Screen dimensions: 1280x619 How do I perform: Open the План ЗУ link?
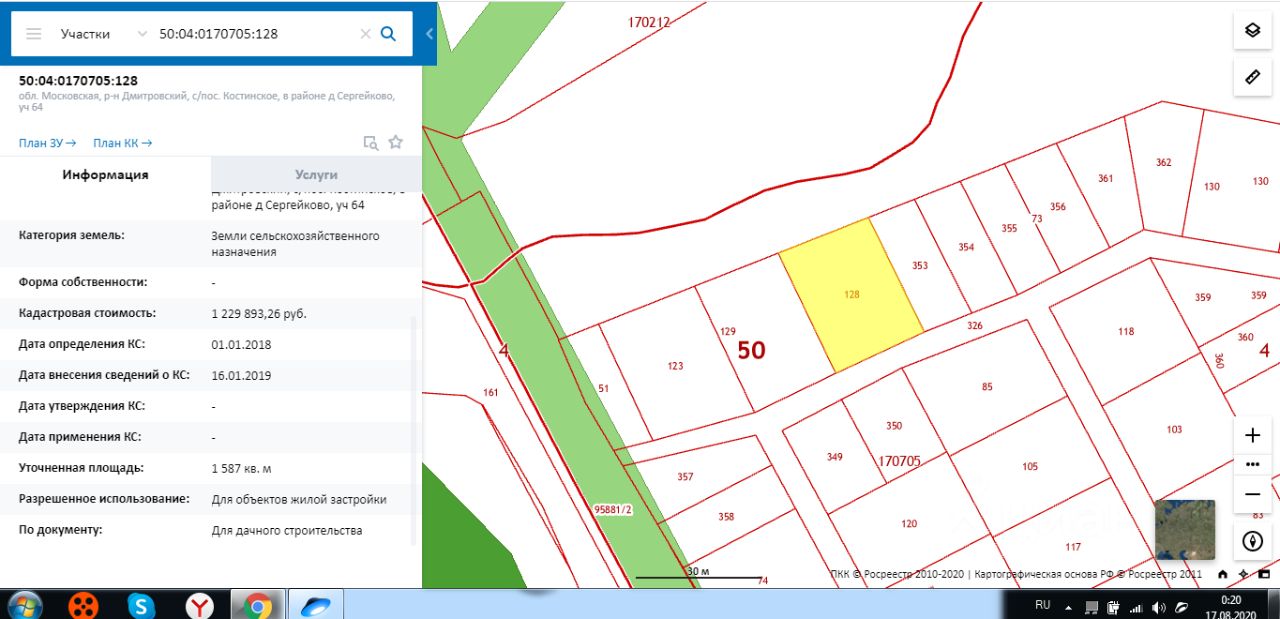pos(47,143)
